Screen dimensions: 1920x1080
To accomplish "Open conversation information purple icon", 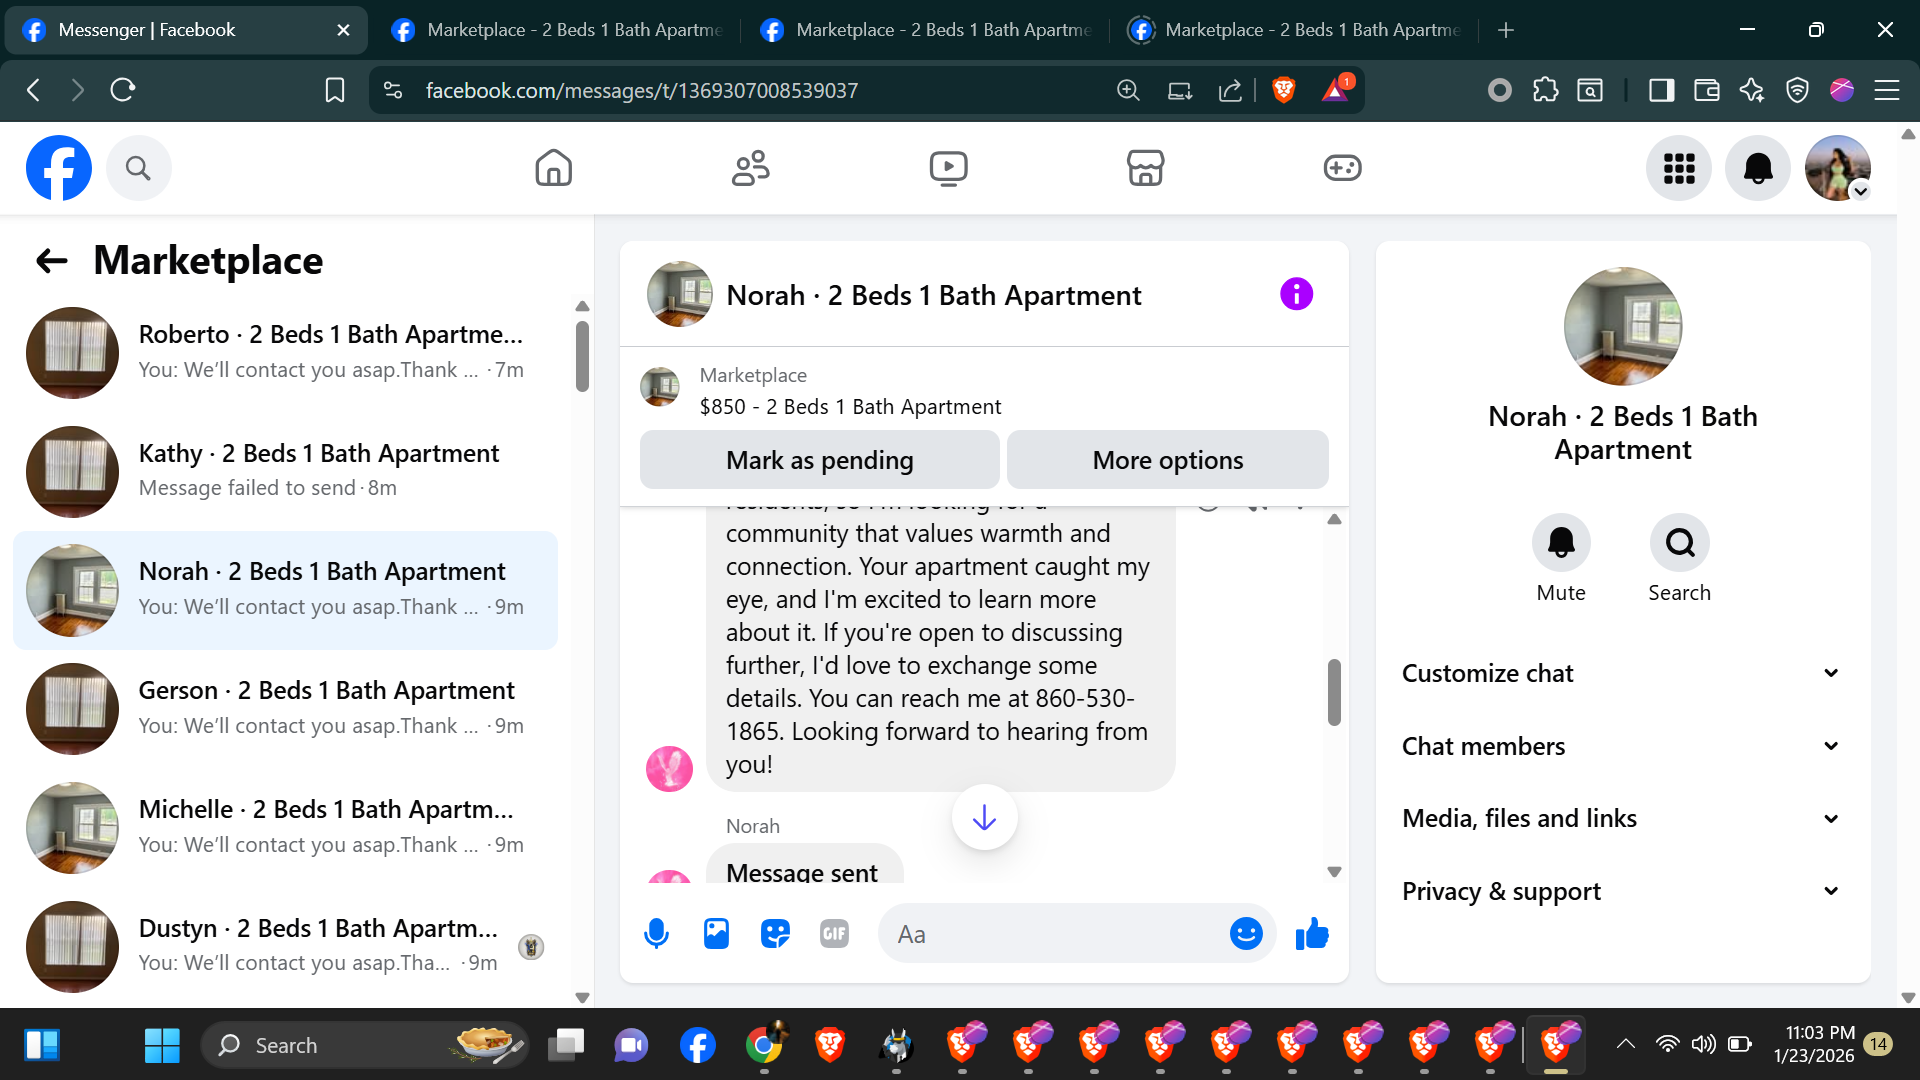I will pos(1296,295).
